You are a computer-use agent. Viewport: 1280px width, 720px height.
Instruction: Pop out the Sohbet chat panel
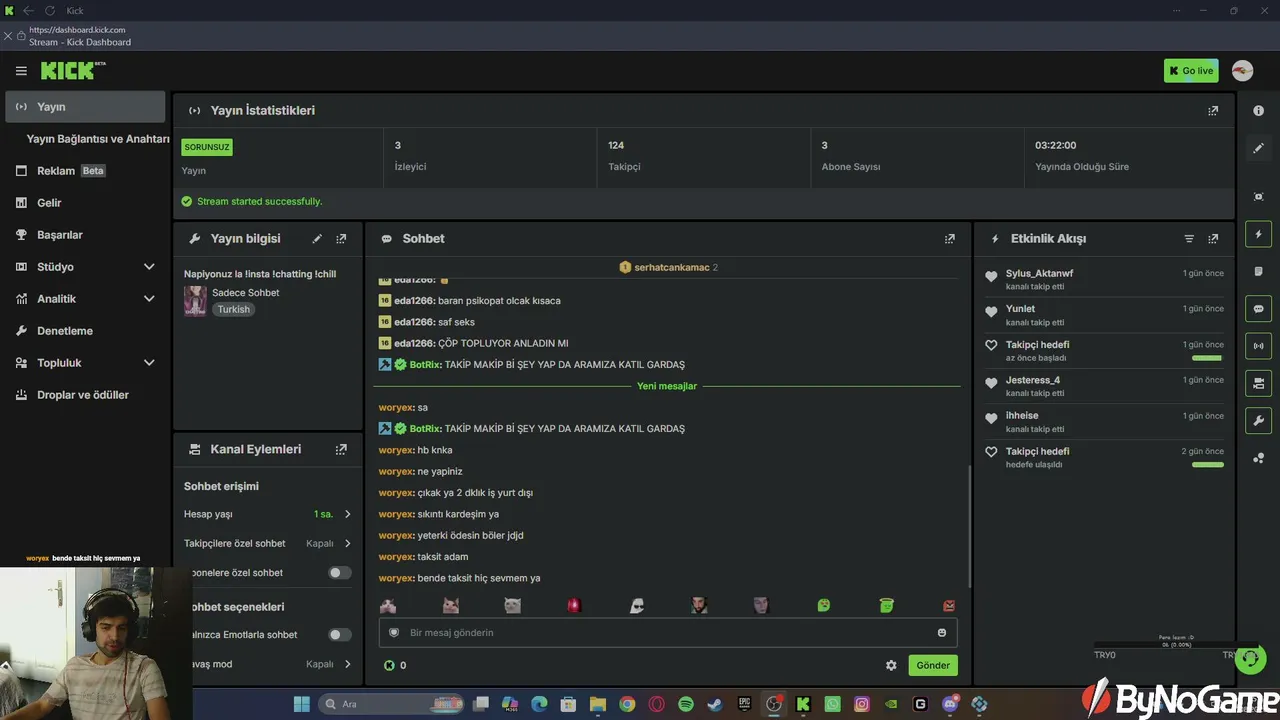949,239
